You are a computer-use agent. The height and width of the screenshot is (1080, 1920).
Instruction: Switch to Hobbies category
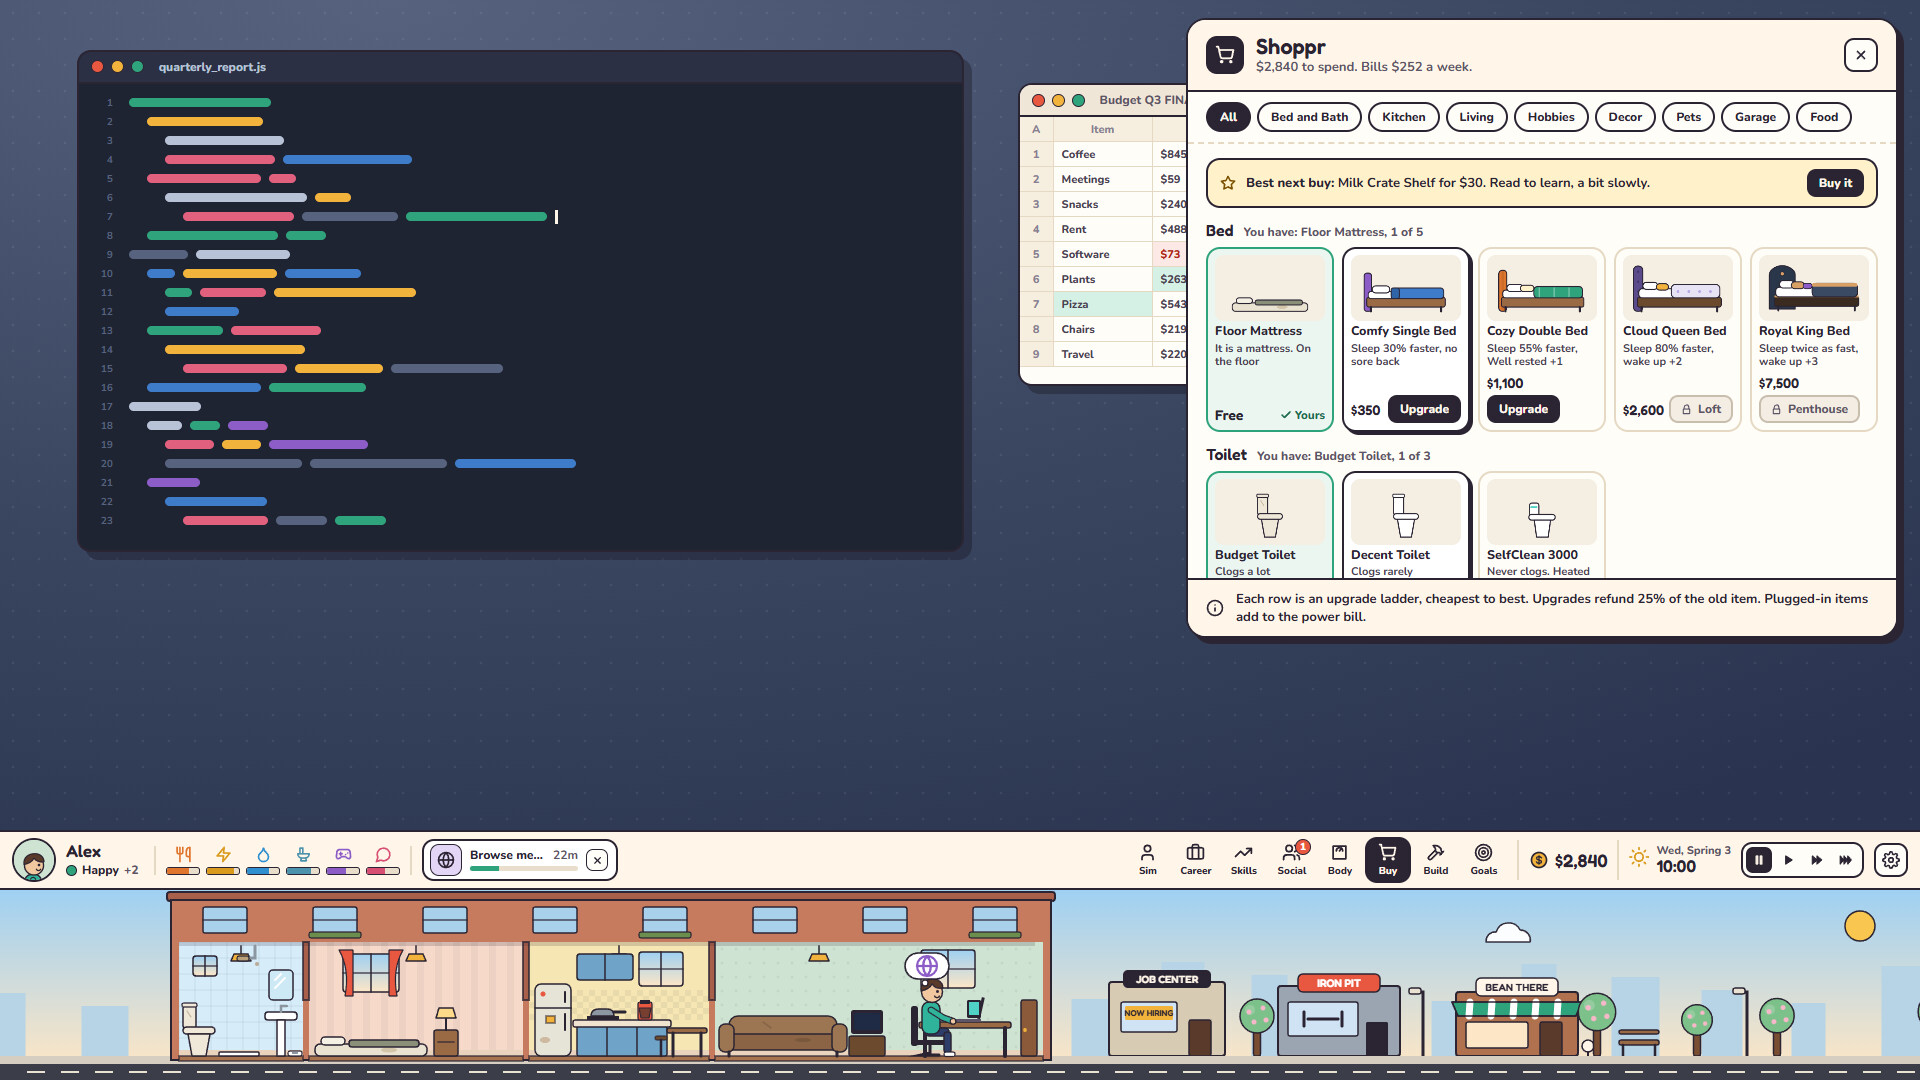point(1550,117)
